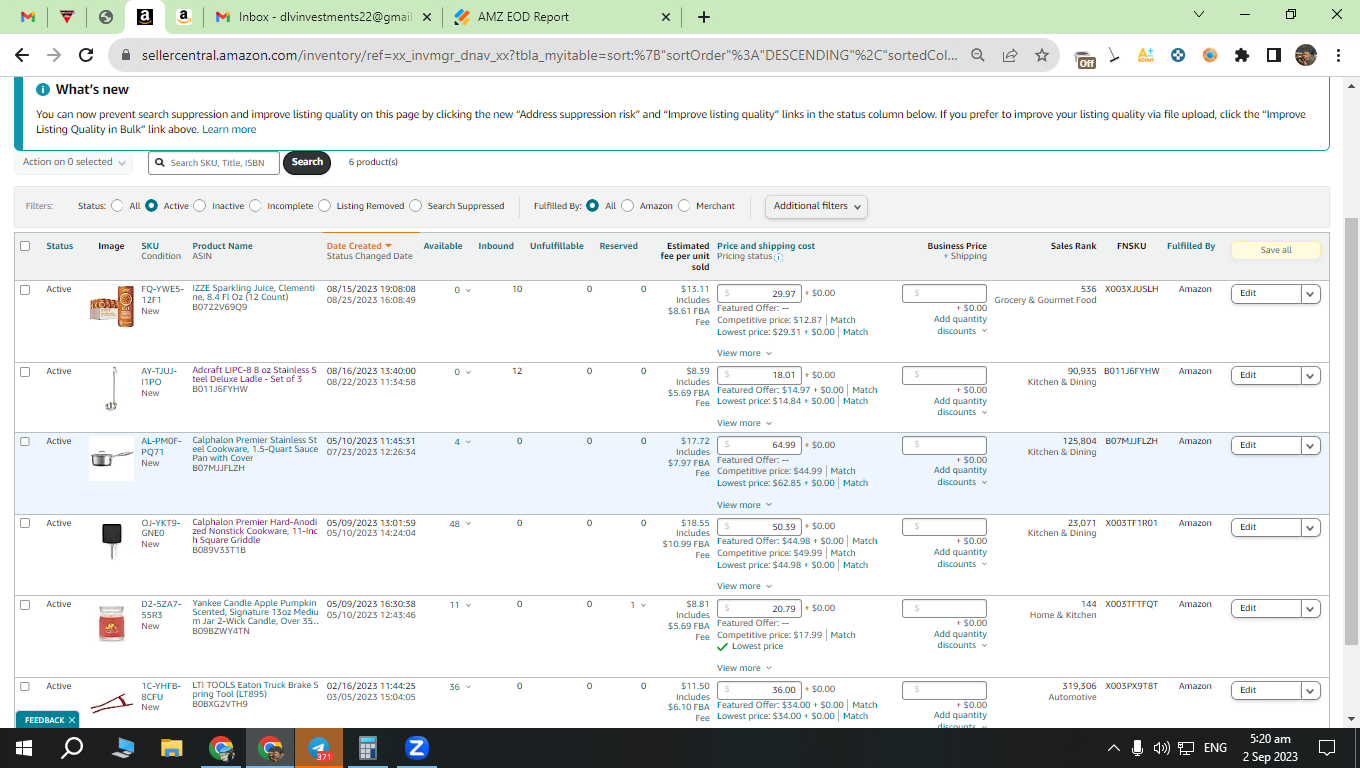
Task: Switch to the second Amazon tab
Action: [183, 17]
